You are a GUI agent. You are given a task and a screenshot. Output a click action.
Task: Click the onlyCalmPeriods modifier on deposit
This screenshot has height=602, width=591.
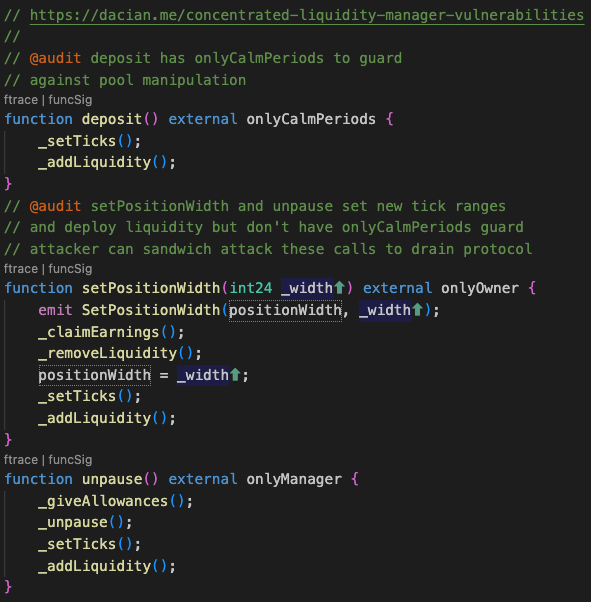click(311, 119)
